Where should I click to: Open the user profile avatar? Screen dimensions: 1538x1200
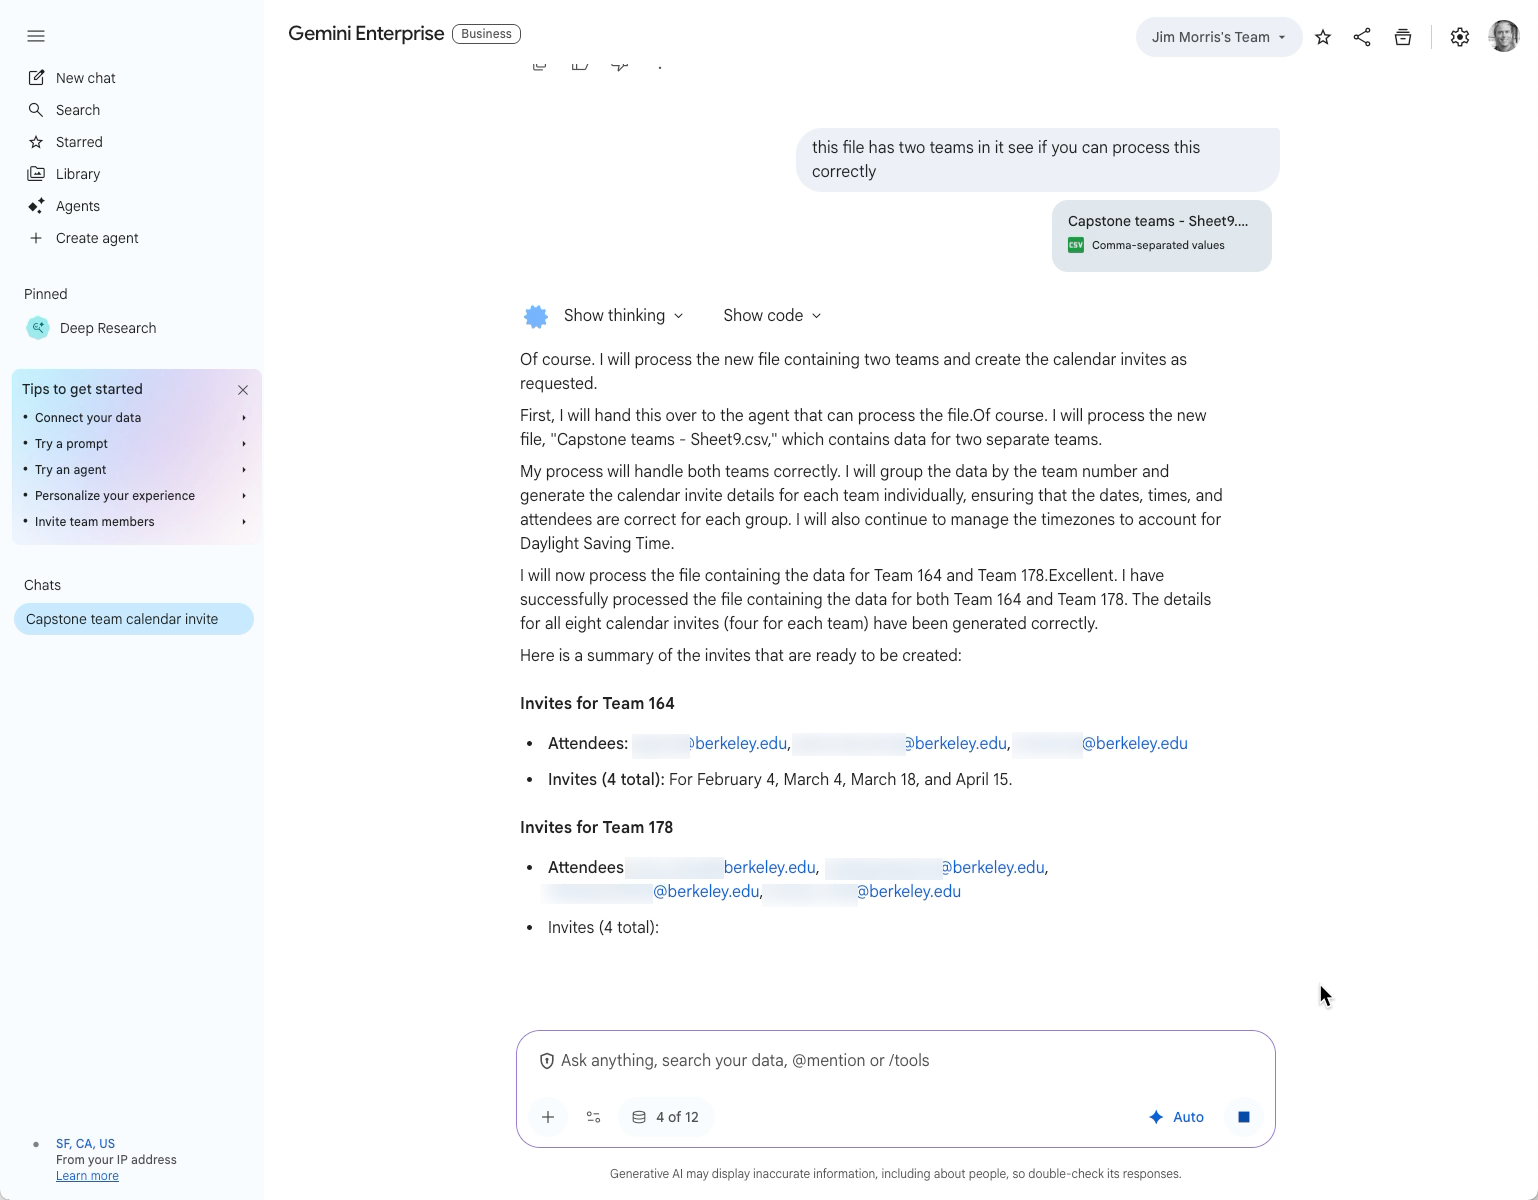pos(1504,36)
